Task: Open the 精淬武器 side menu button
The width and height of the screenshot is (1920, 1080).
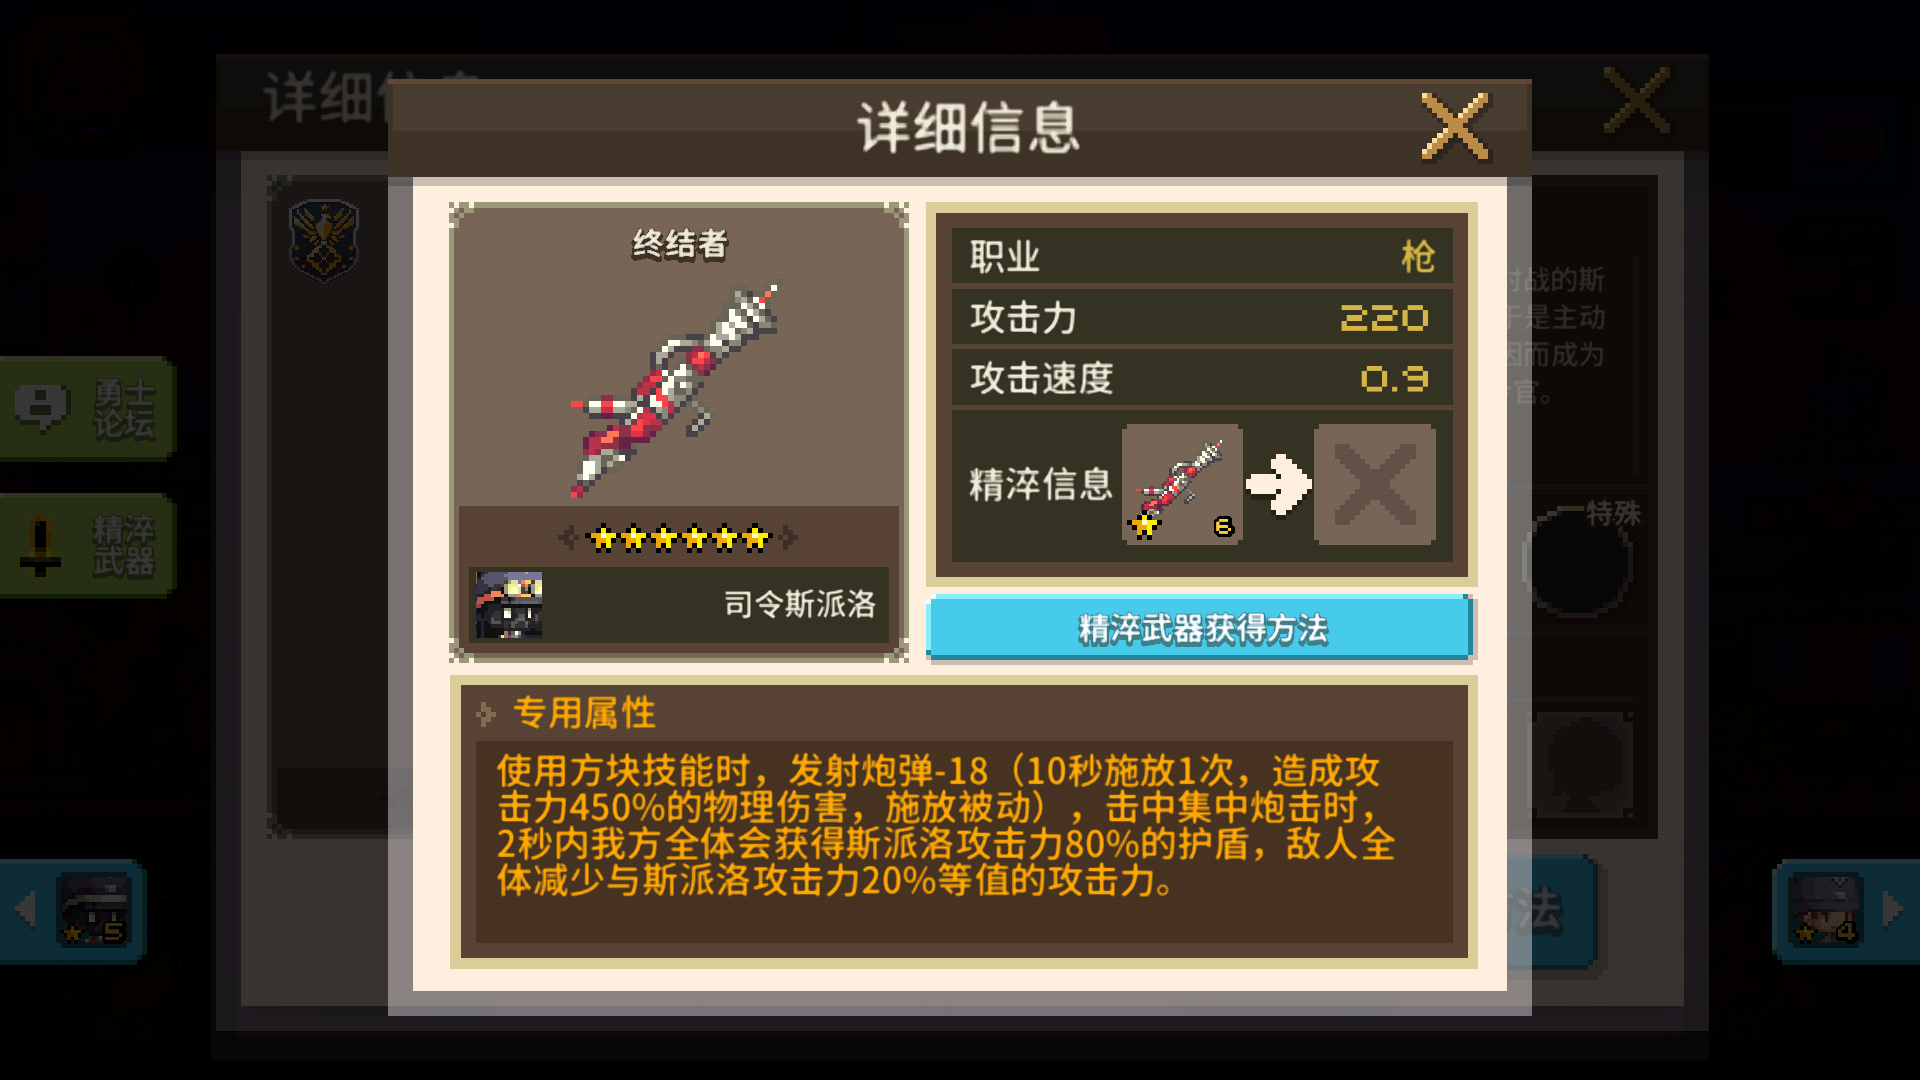Action: (x=87, y=546)
